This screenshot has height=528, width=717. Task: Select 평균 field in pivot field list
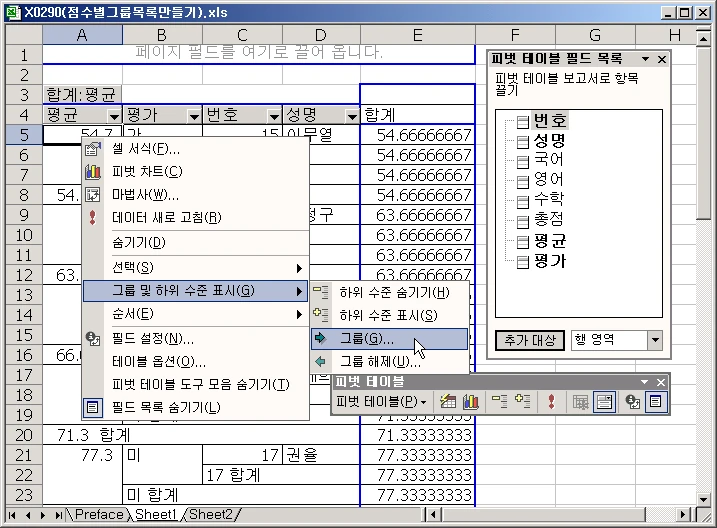point(550,240)
